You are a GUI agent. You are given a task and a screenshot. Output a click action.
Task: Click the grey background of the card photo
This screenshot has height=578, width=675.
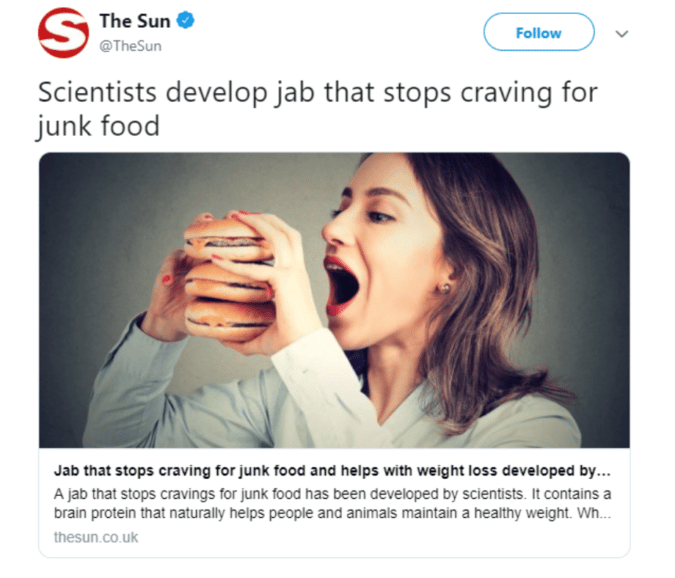108,215
